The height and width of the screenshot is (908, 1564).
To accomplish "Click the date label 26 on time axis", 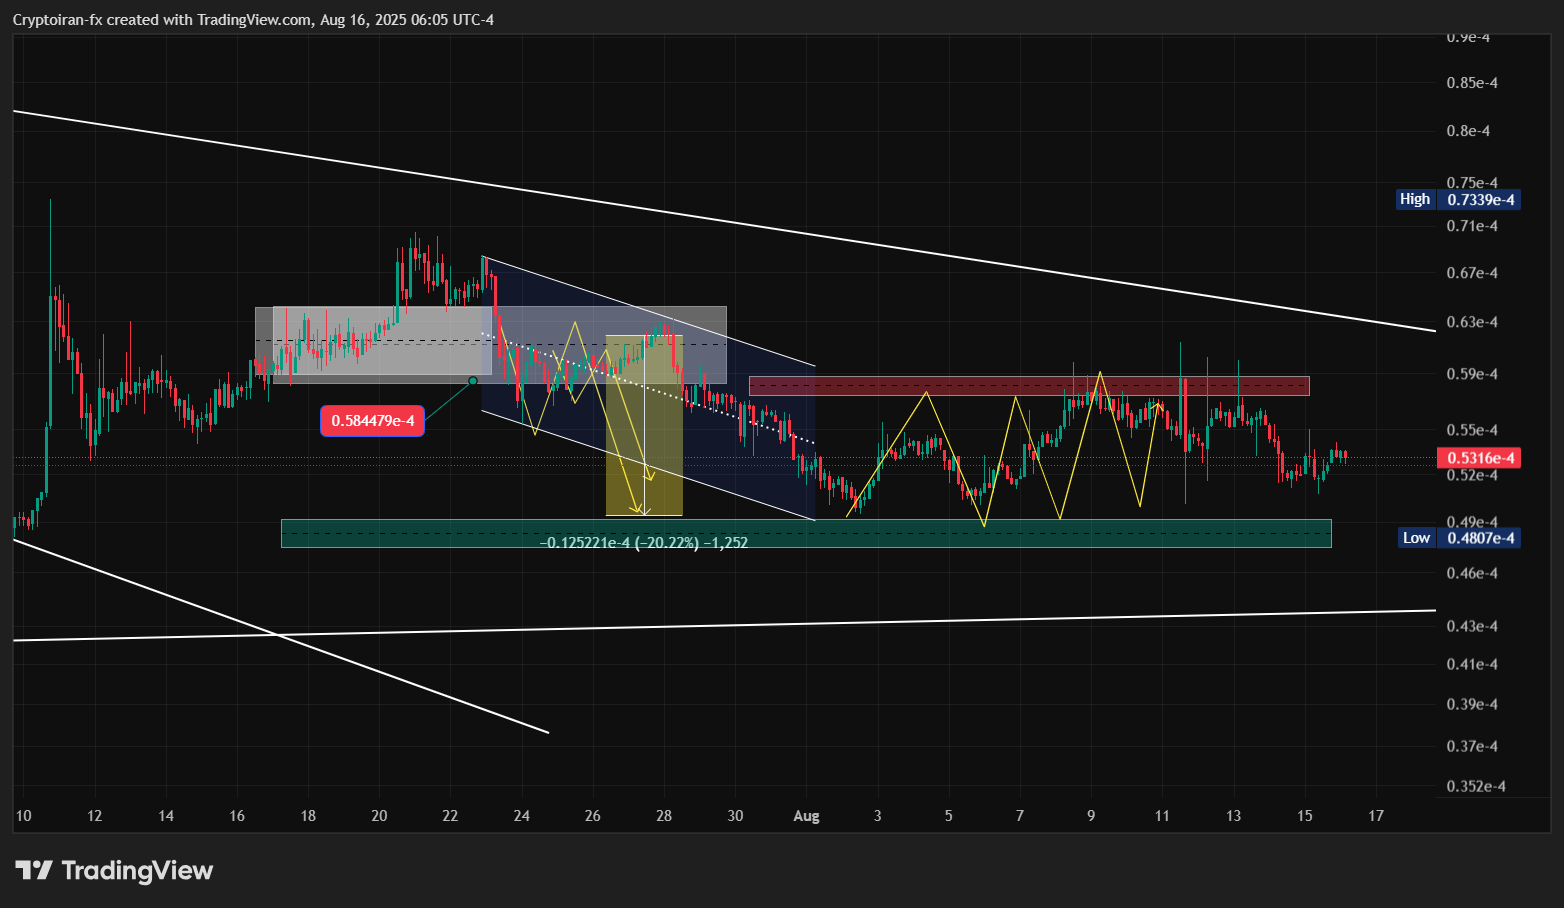I will coord(593,816).
